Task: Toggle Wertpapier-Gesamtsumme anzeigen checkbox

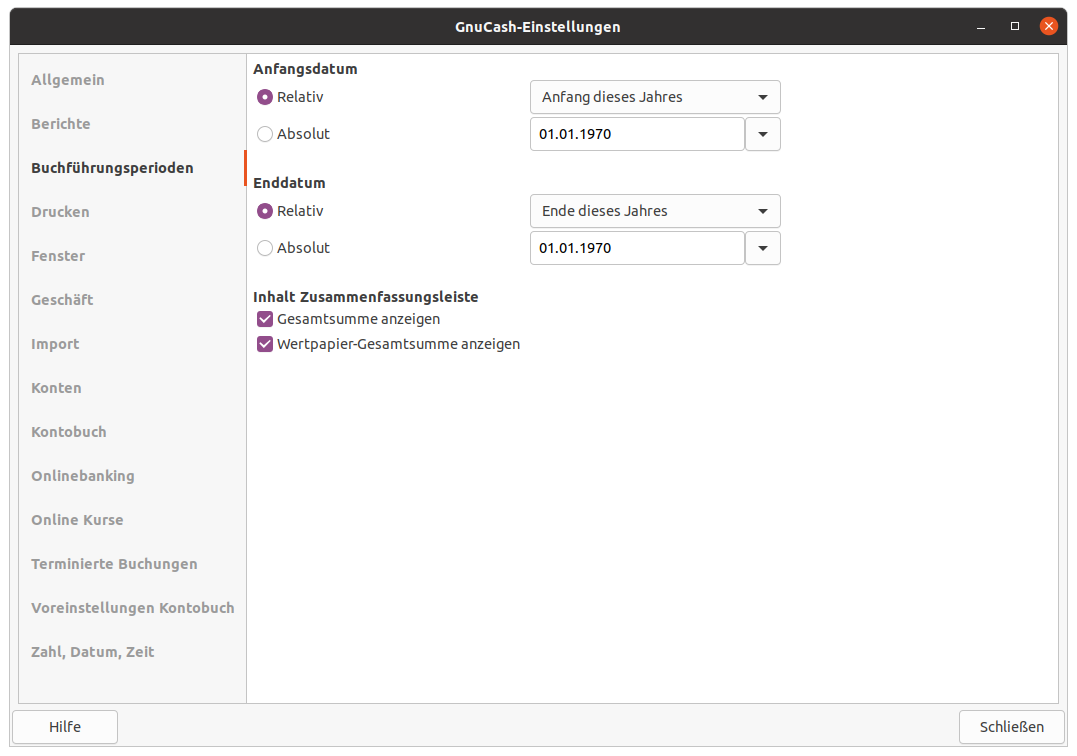Action: pyautogui.click(x=265, y=344)
